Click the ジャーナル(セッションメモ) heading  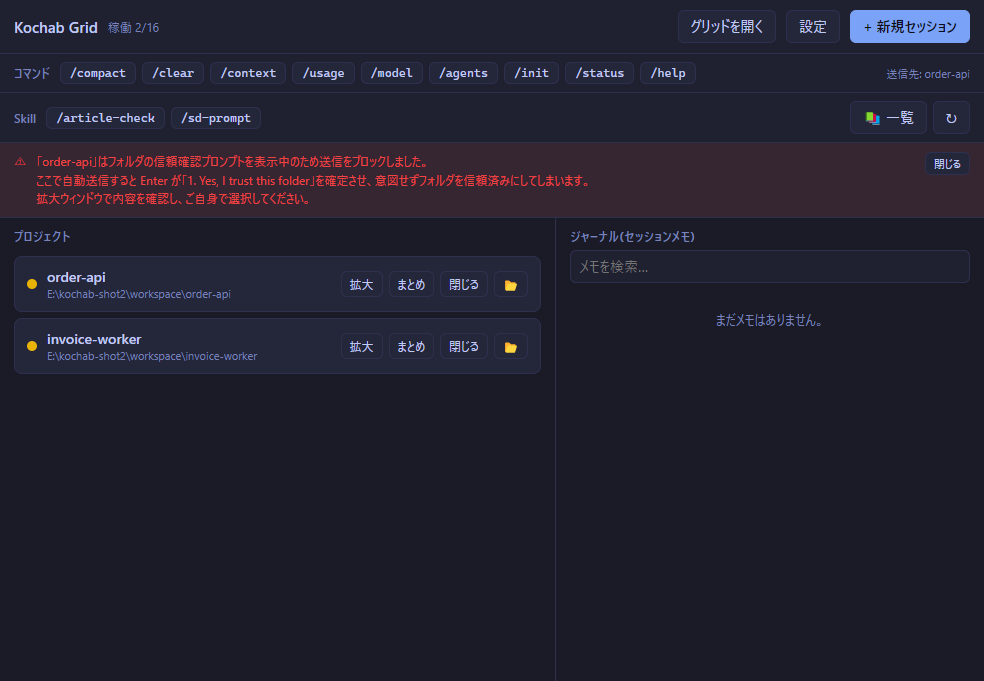[x=632, y=237]
